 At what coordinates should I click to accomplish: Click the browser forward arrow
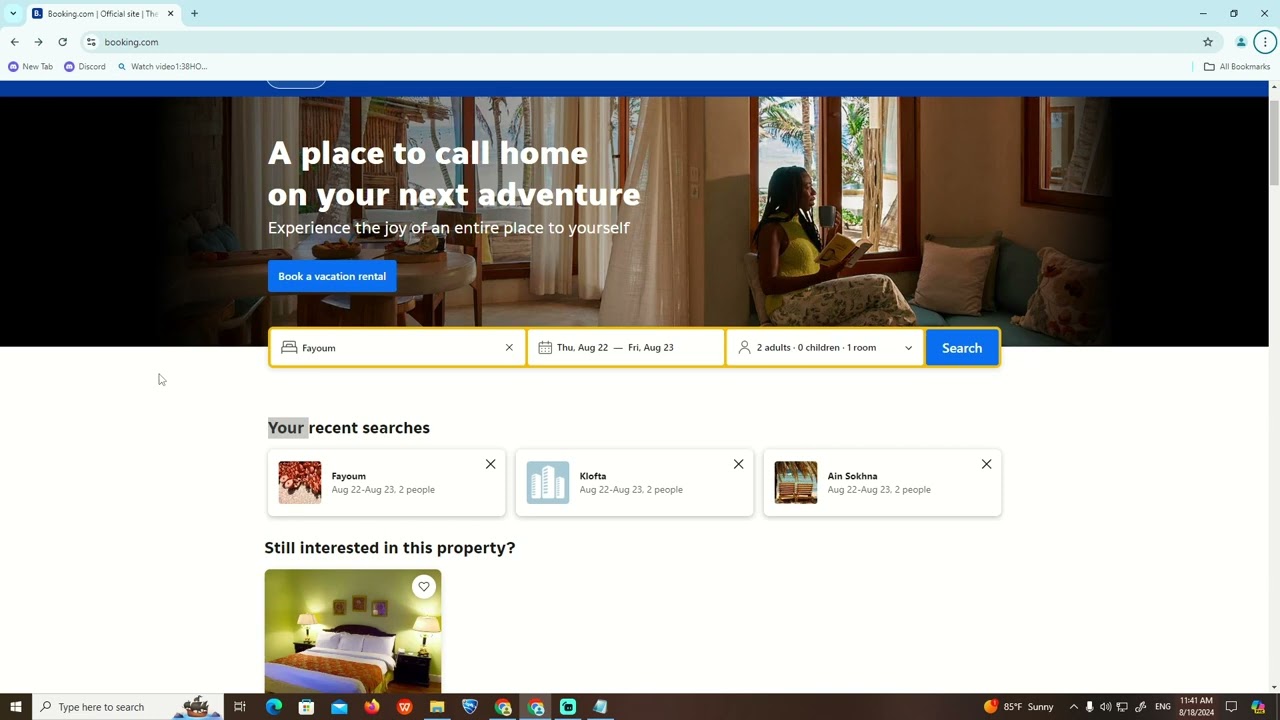(x=38, y=42)
